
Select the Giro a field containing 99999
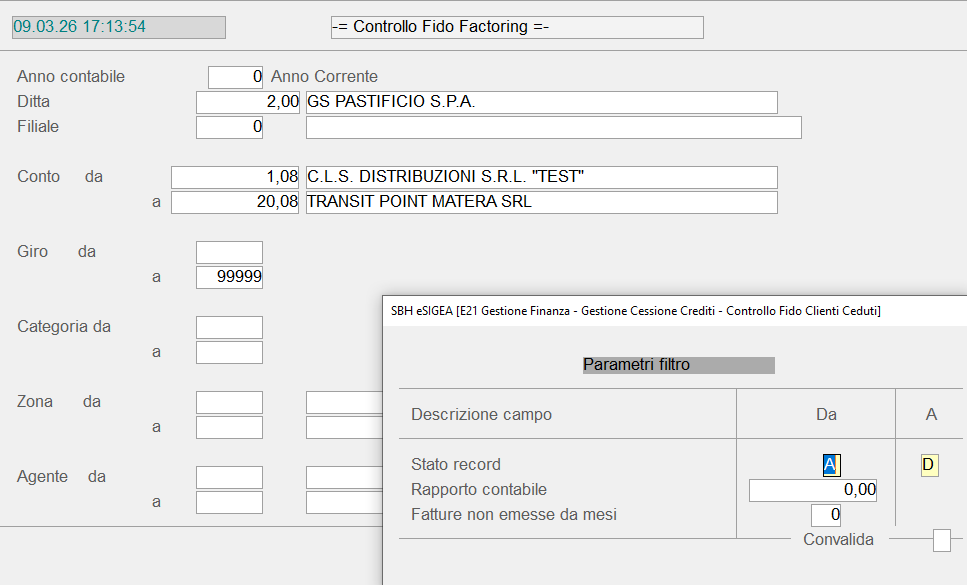tap(229, 277)
